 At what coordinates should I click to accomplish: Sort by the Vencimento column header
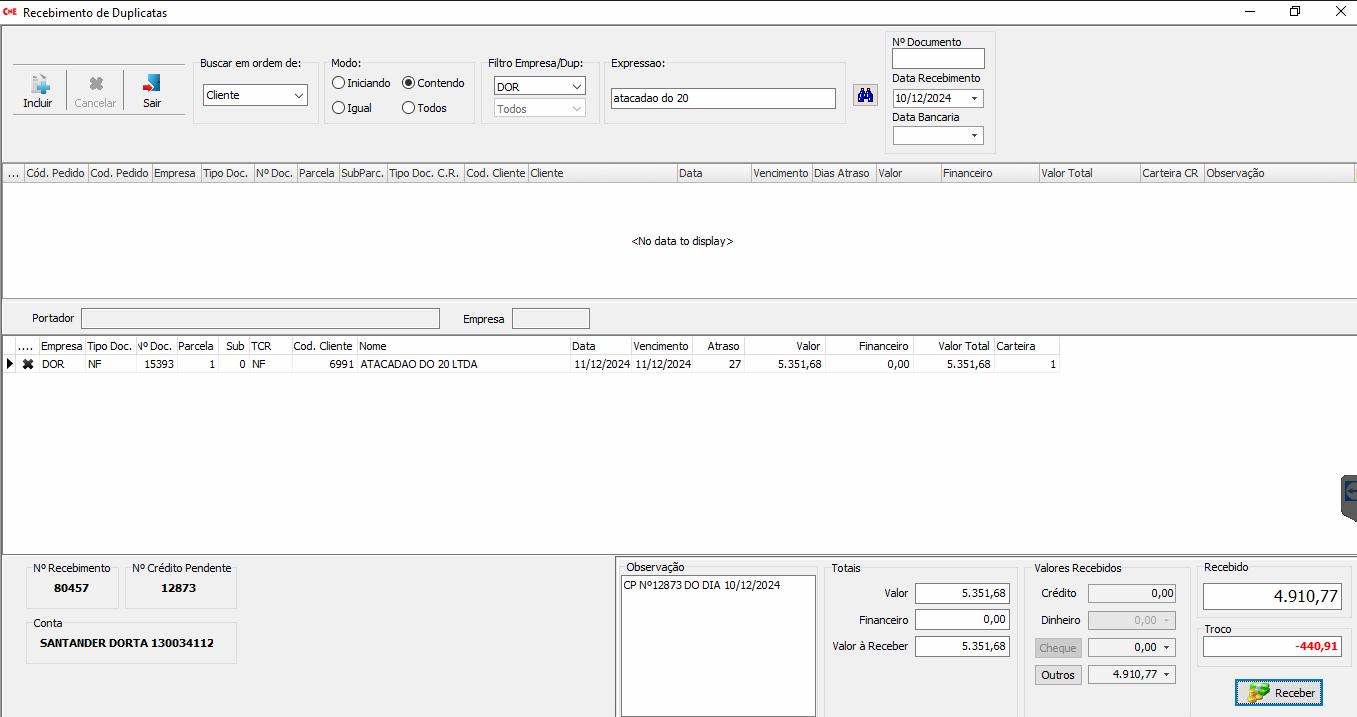tap(780, 173)
